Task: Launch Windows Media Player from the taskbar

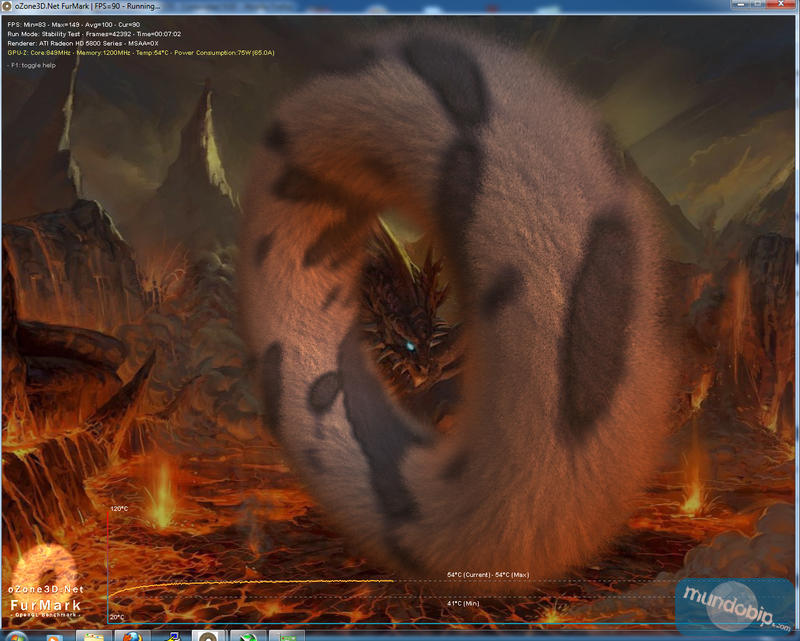Action: pos(54,636)
